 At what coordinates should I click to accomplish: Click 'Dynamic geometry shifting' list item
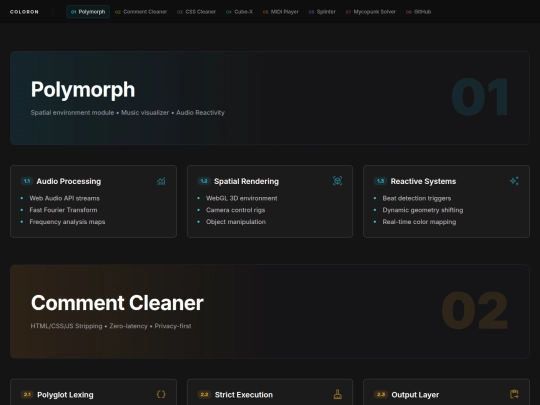click(423, 210)
